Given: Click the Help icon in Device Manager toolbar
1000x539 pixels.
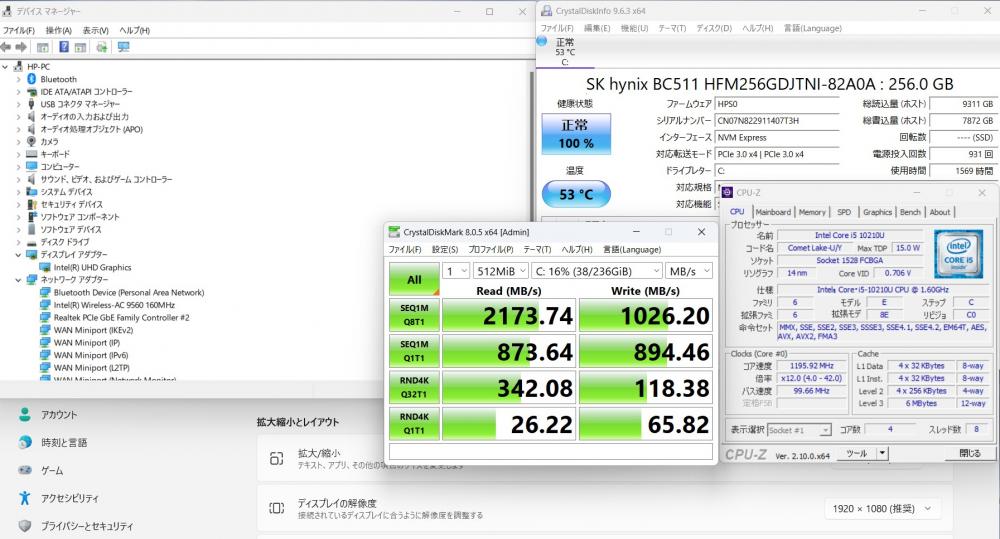Looking at the screenshot, I should (64, 47).
